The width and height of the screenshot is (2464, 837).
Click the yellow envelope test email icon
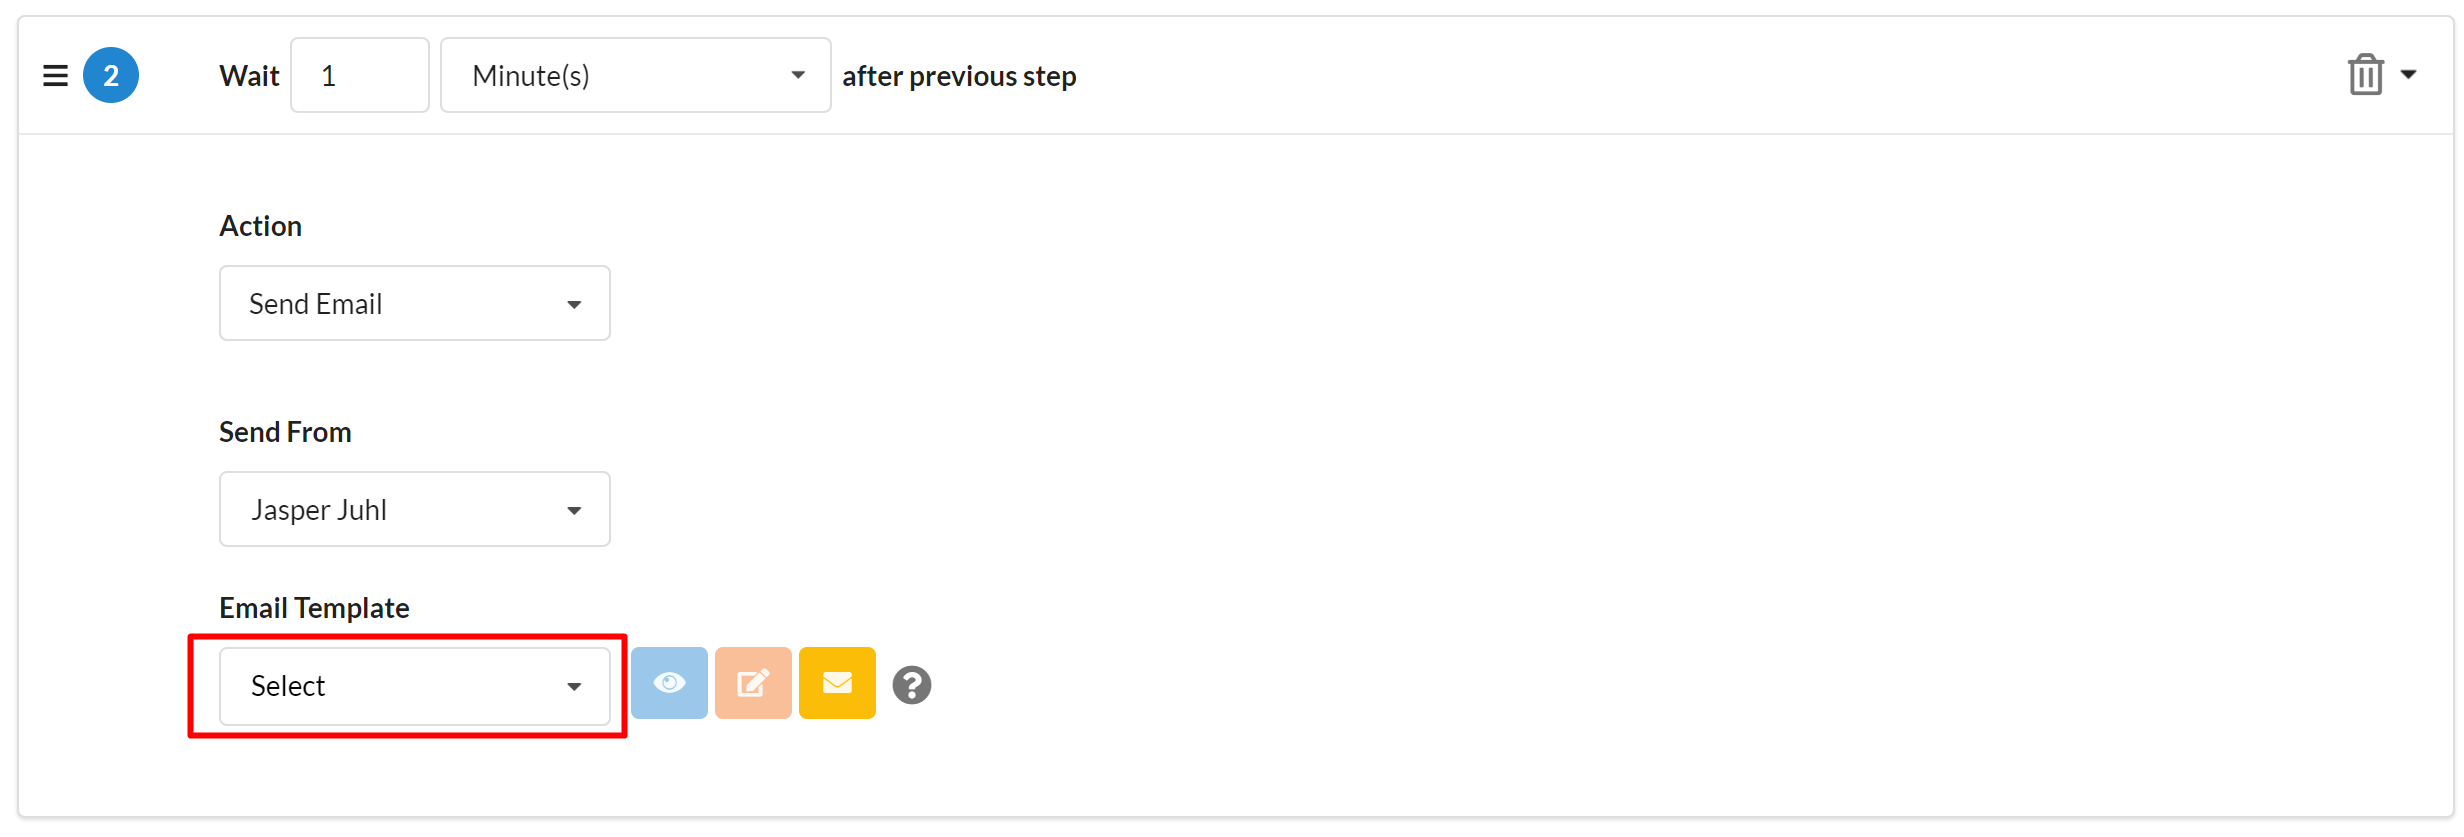coord(837,684)
